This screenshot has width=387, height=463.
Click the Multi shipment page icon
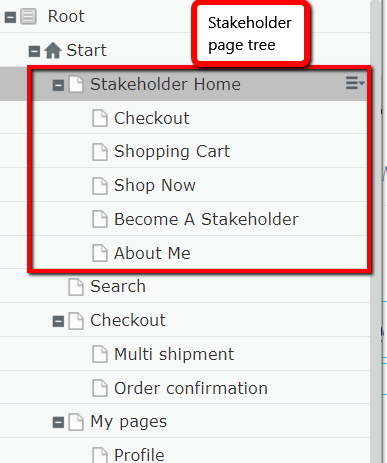coord(100,354)
